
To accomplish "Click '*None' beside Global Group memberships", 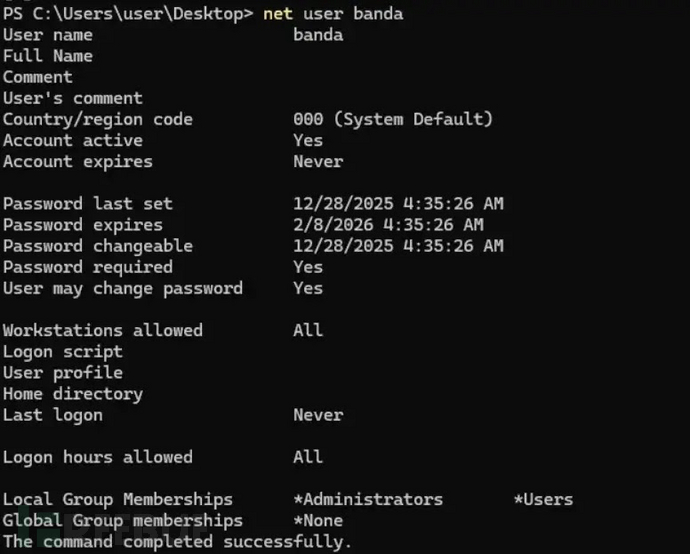I will [x=318, y=520].
